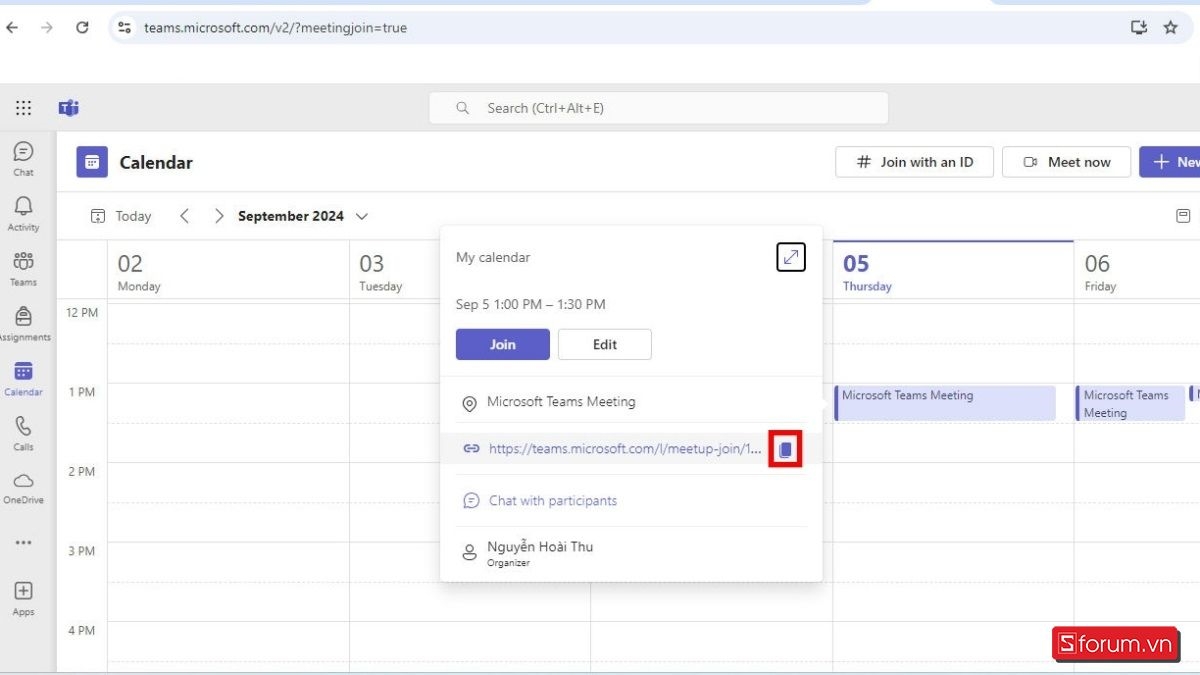The height and width of the screenshot is (675, 1200).
Task: Click My calendar label in popup
Action: (493, 257)
